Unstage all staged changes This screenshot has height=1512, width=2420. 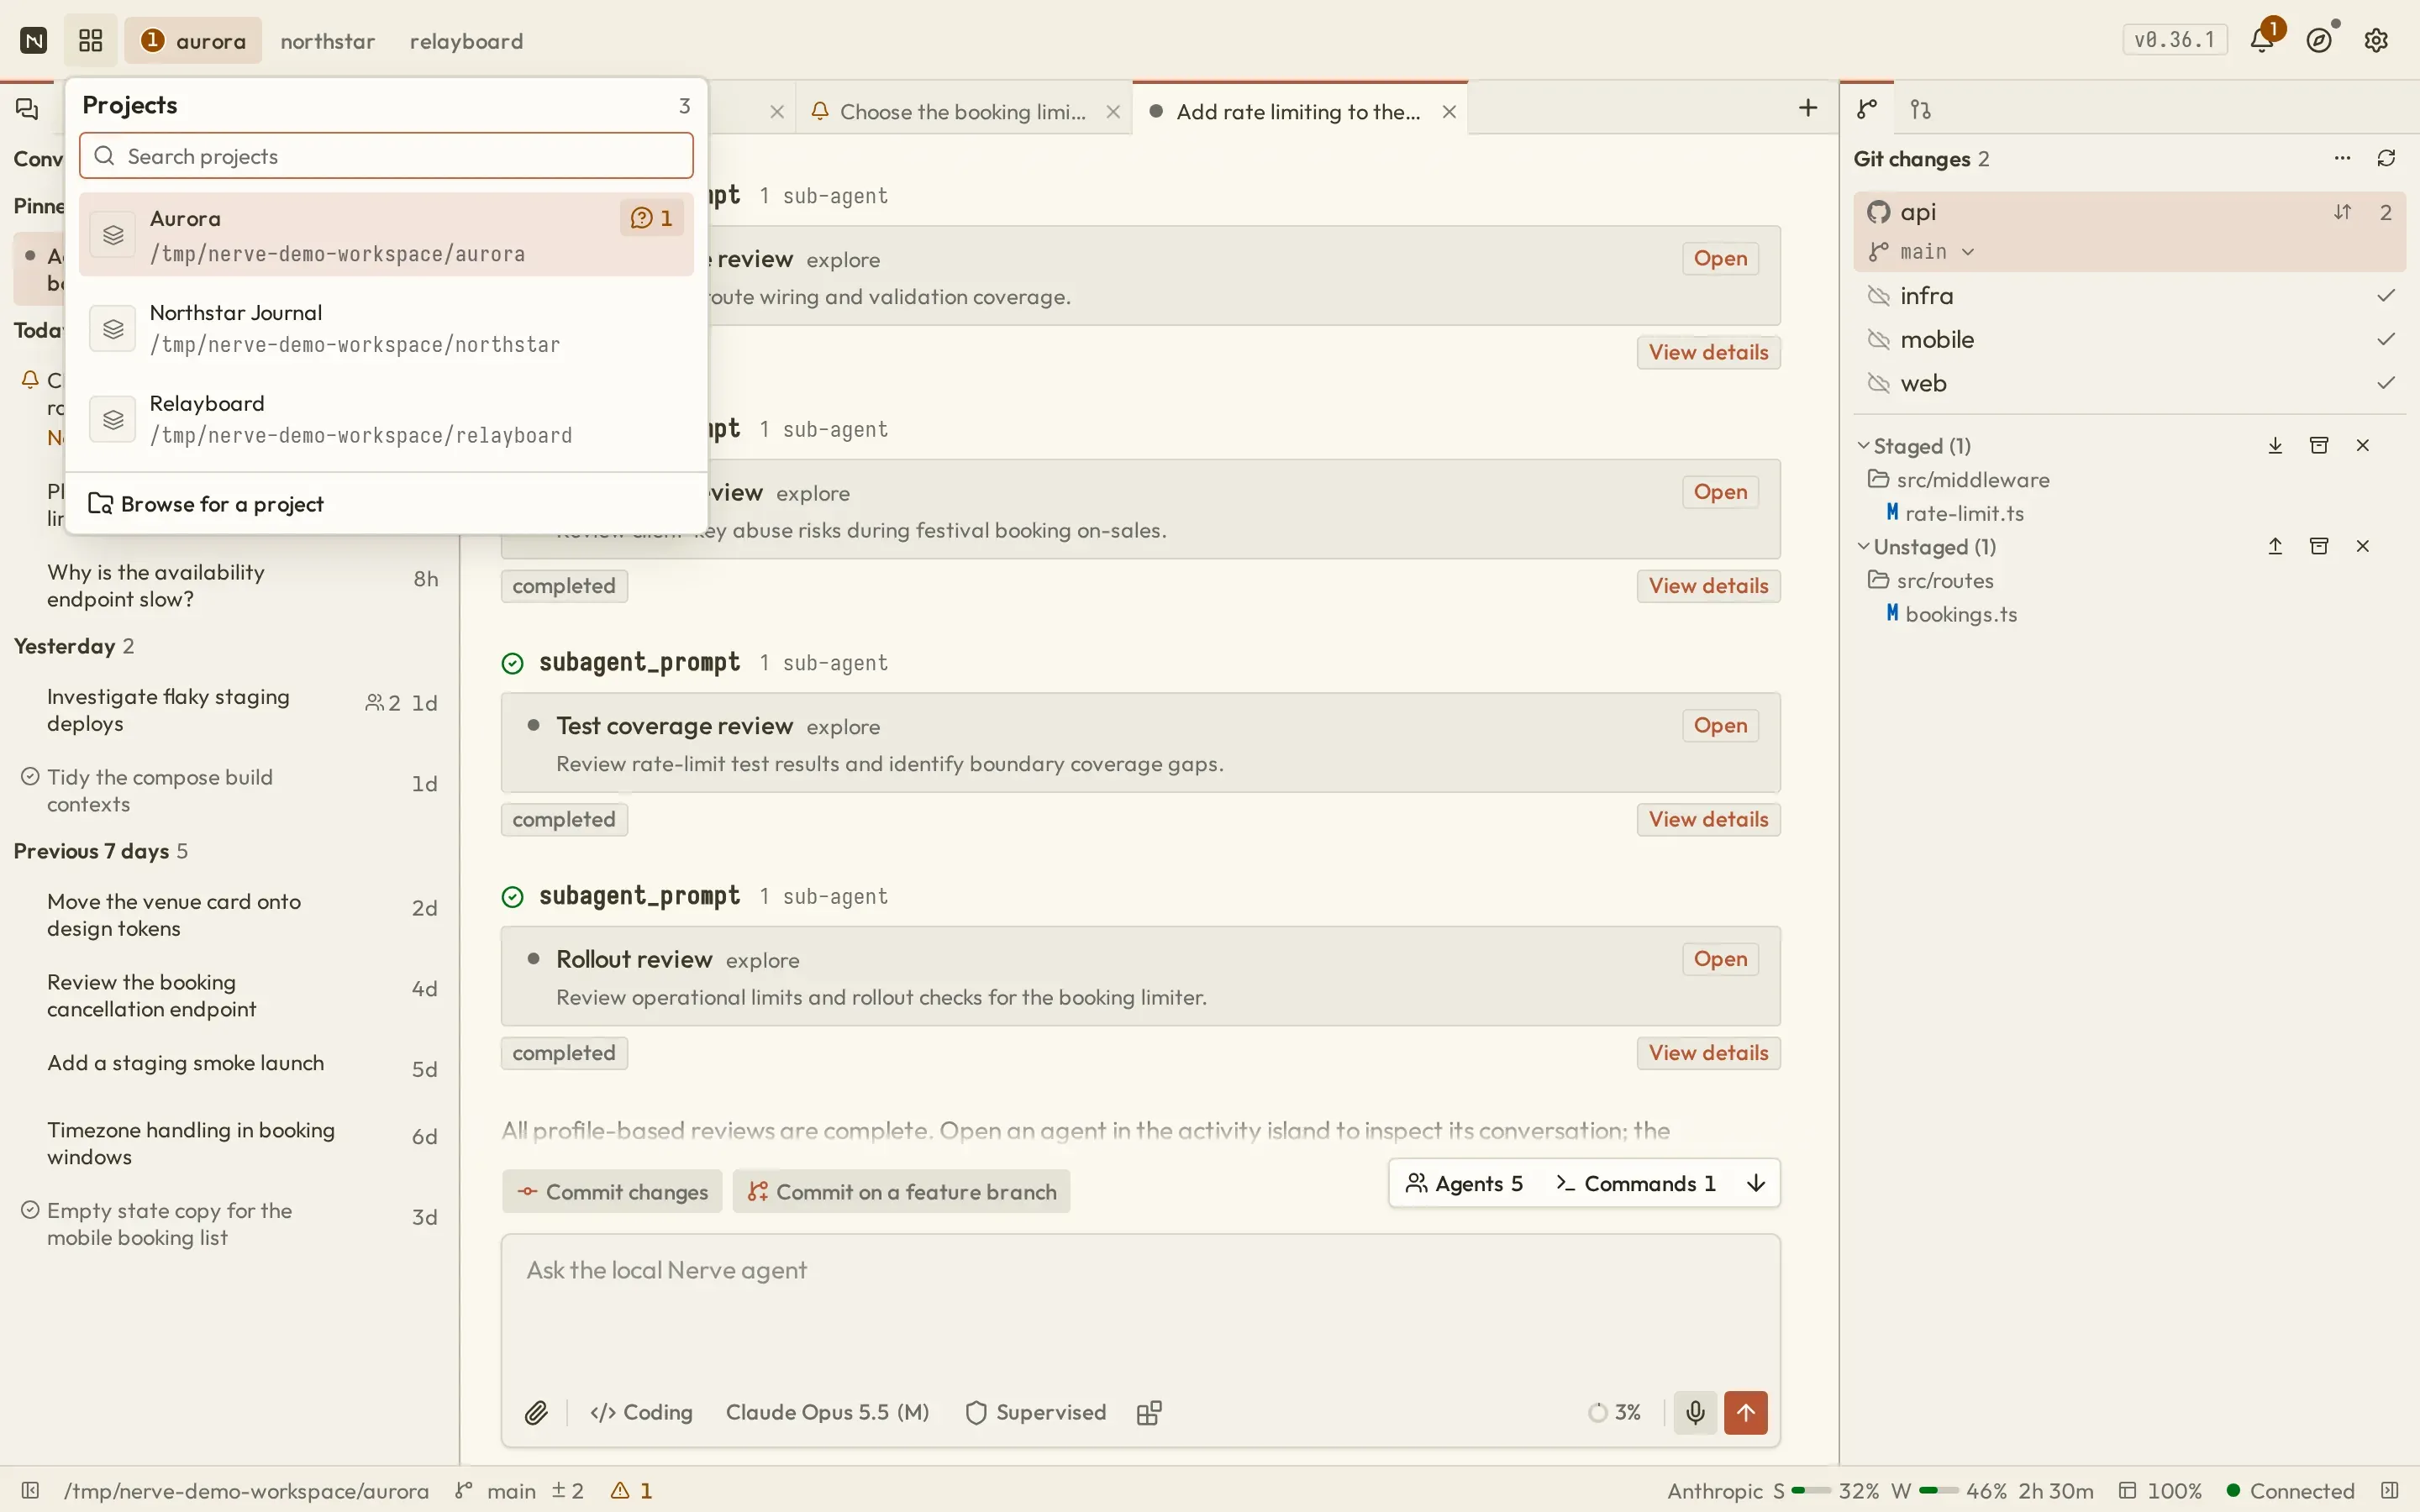click(2275, 445)
